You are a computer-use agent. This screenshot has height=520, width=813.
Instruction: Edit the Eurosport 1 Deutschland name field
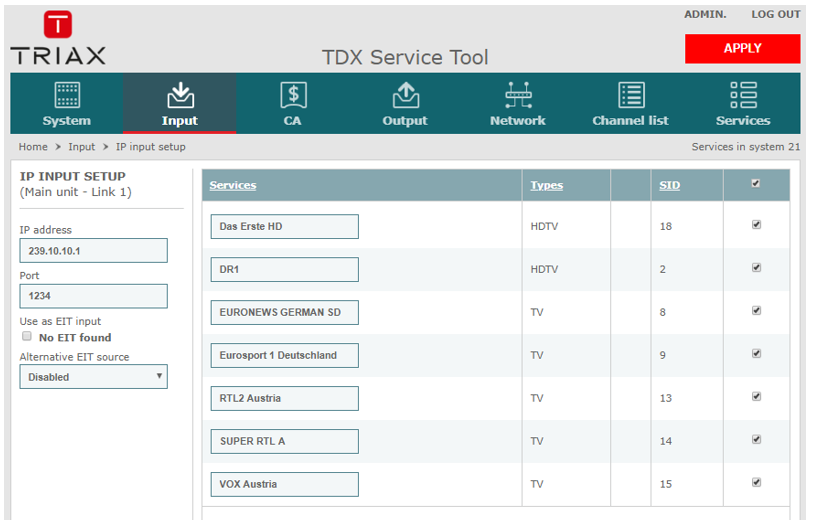[x=285, y=356]
